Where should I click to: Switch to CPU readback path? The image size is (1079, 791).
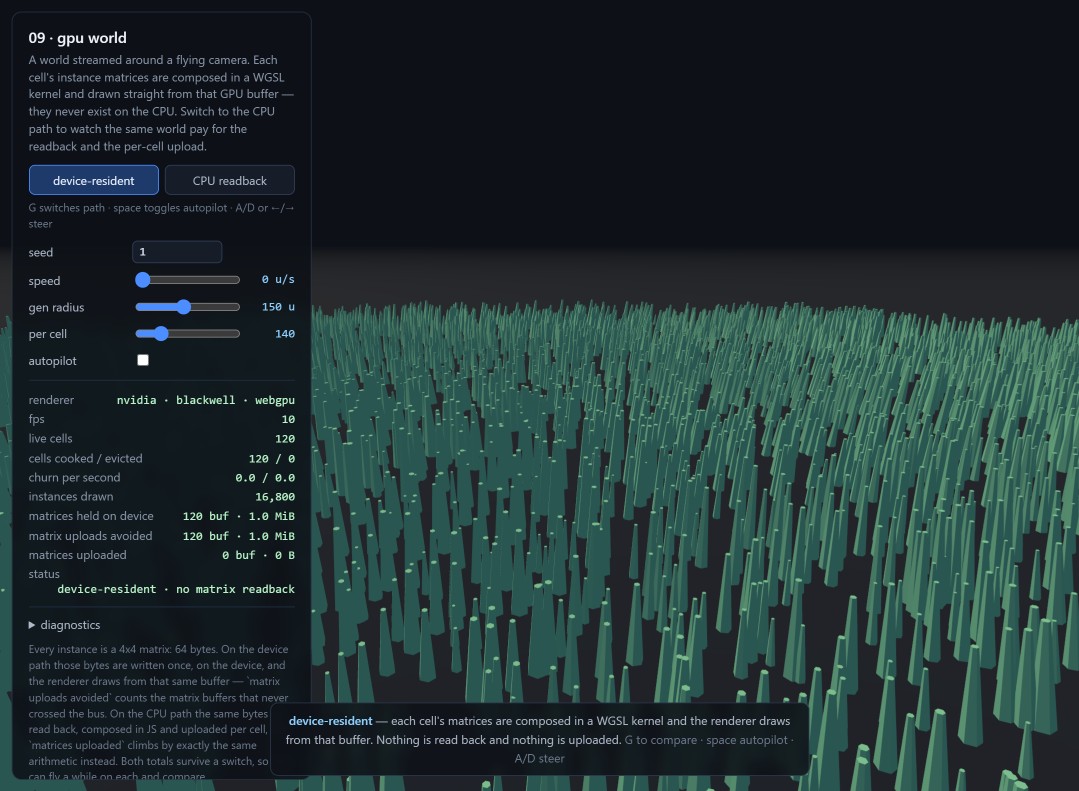click(230, 180)
